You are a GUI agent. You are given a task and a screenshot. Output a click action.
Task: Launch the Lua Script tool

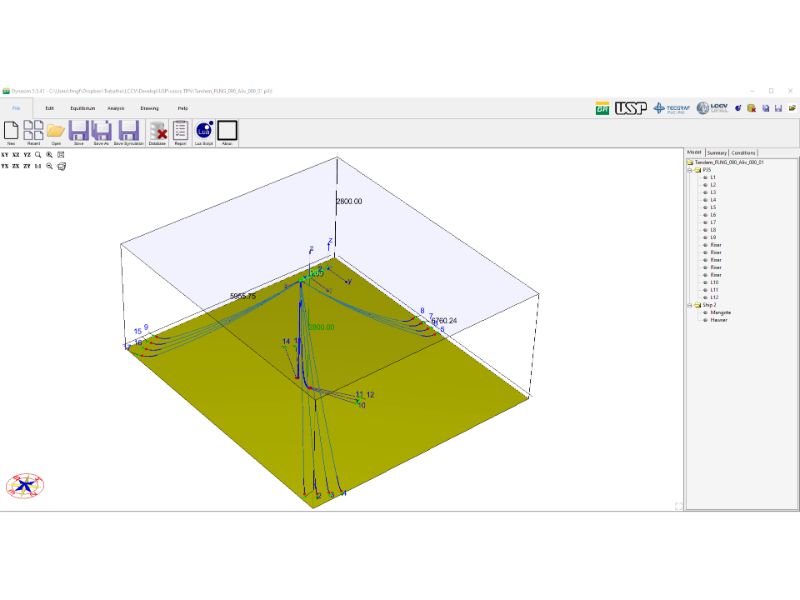[x=204, y=131]
